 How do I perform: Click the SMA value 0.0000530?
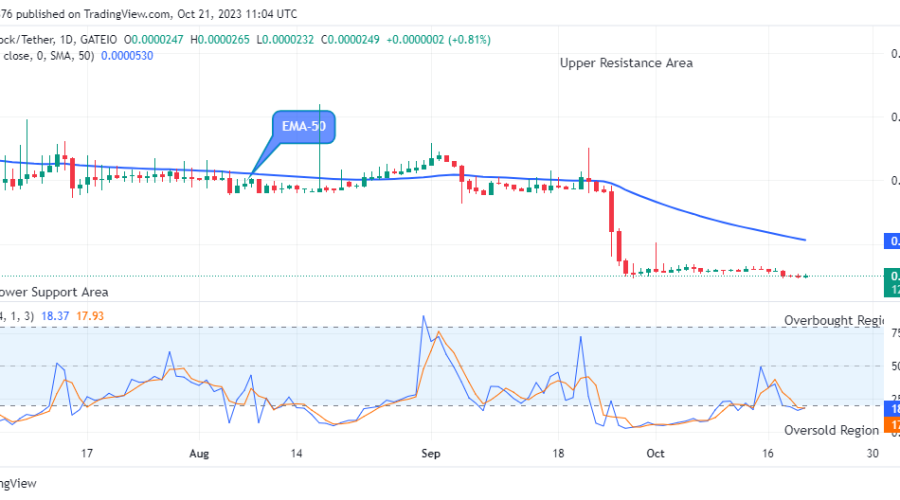click(127, 56)
